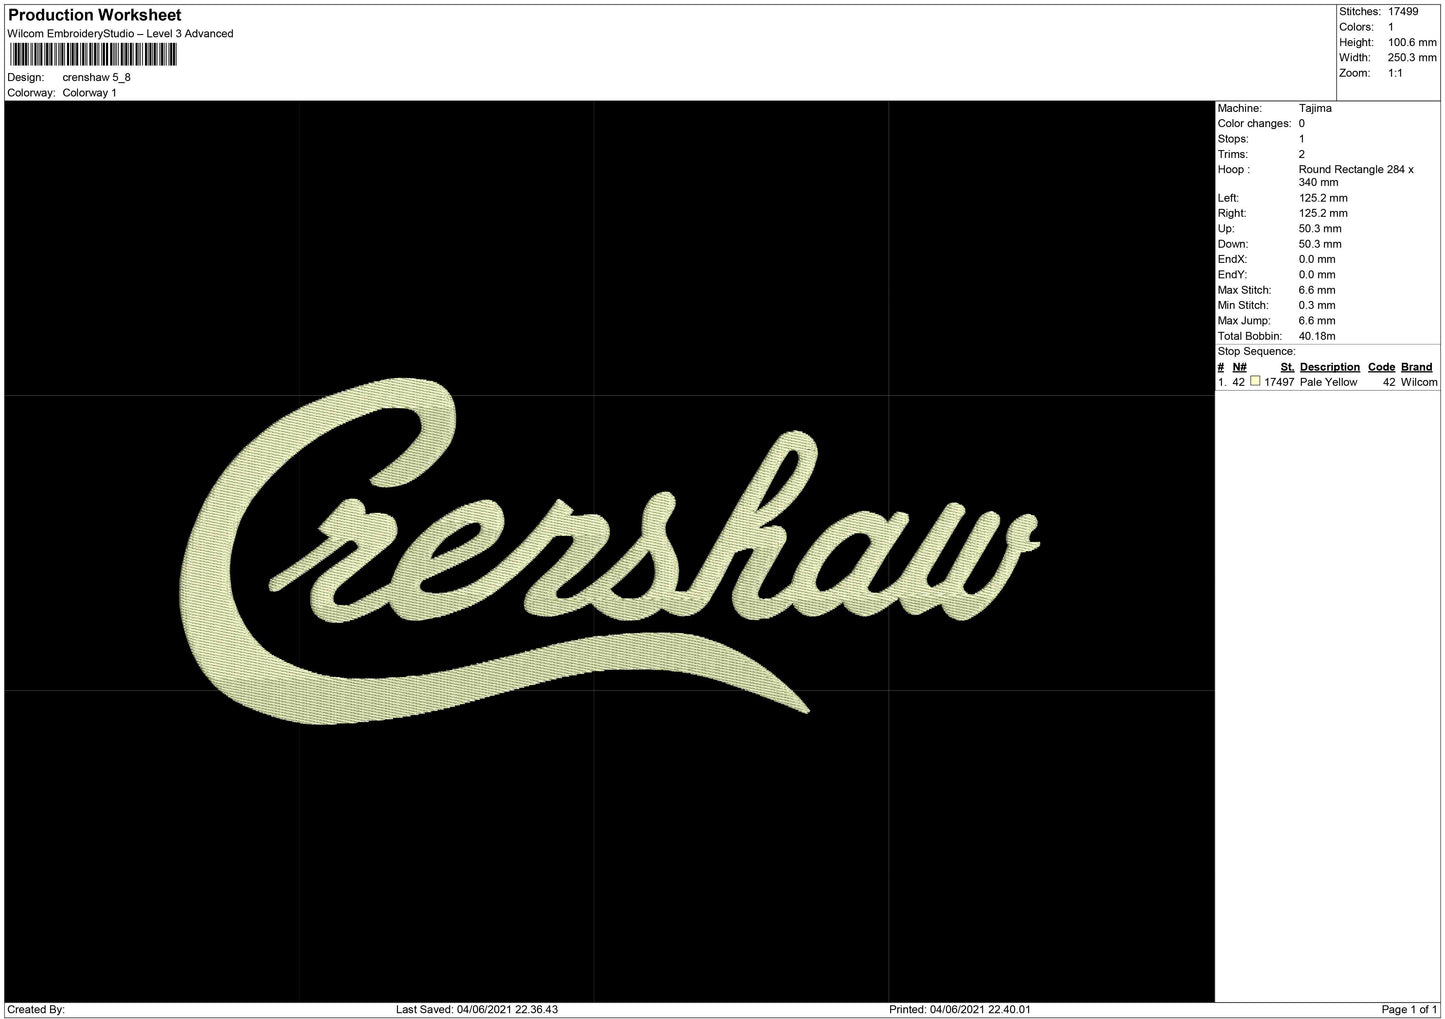Select the Pale Yellow color swatch

pyautogui.click(x=1256, y=381)
